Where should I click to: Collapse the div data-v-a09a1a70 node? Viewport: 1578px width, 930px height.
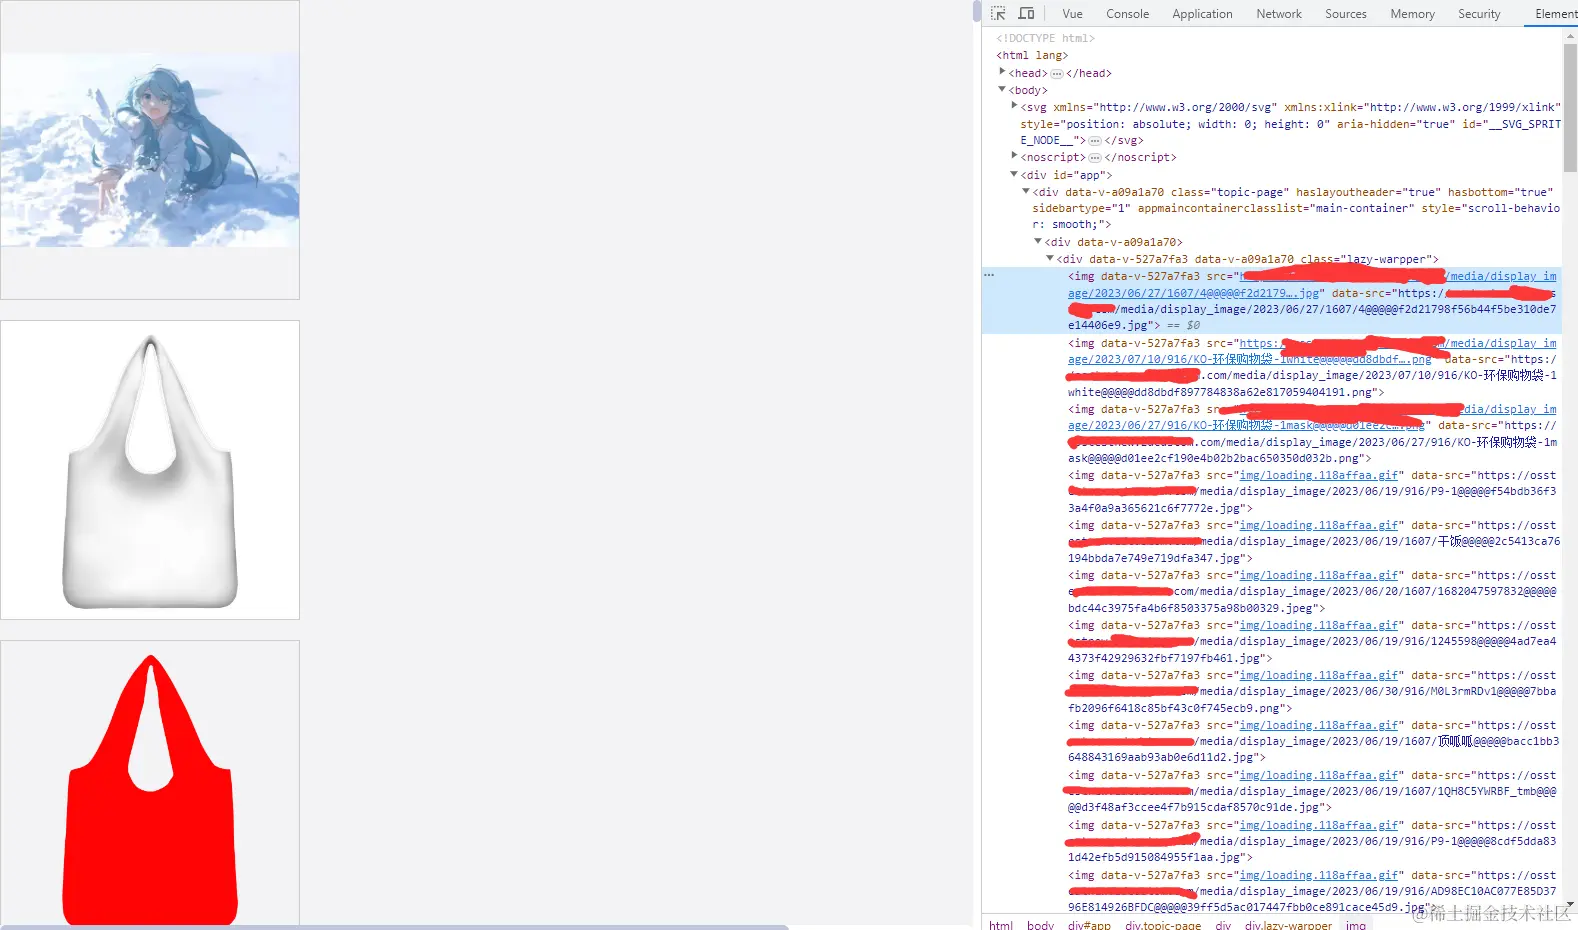[1038, 241]
